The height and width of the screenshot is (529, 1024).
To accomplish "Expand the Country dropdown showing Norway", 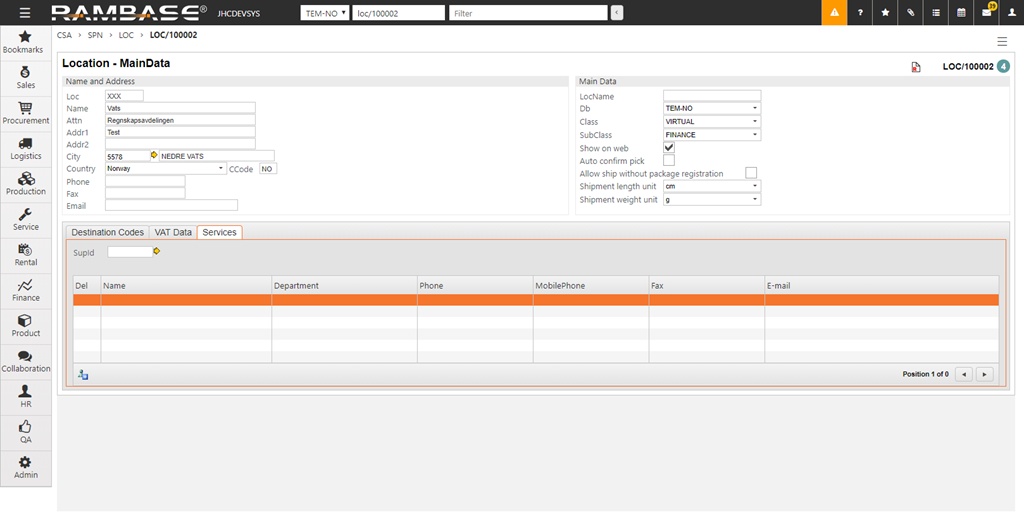I will 165,169.
